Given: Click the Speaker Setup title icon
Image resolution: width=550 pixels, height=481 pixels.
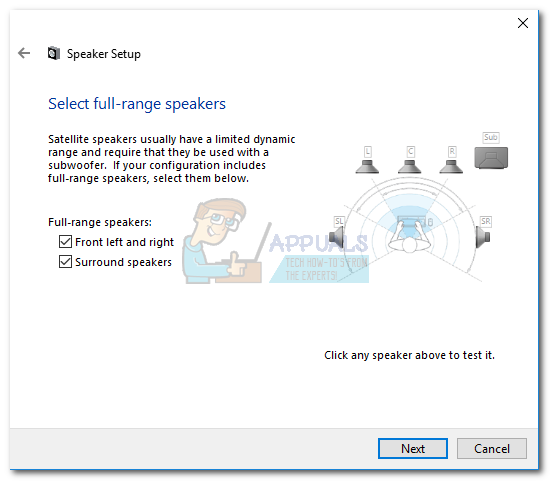Looking at the screenshot, I should [x=54, y=53].
